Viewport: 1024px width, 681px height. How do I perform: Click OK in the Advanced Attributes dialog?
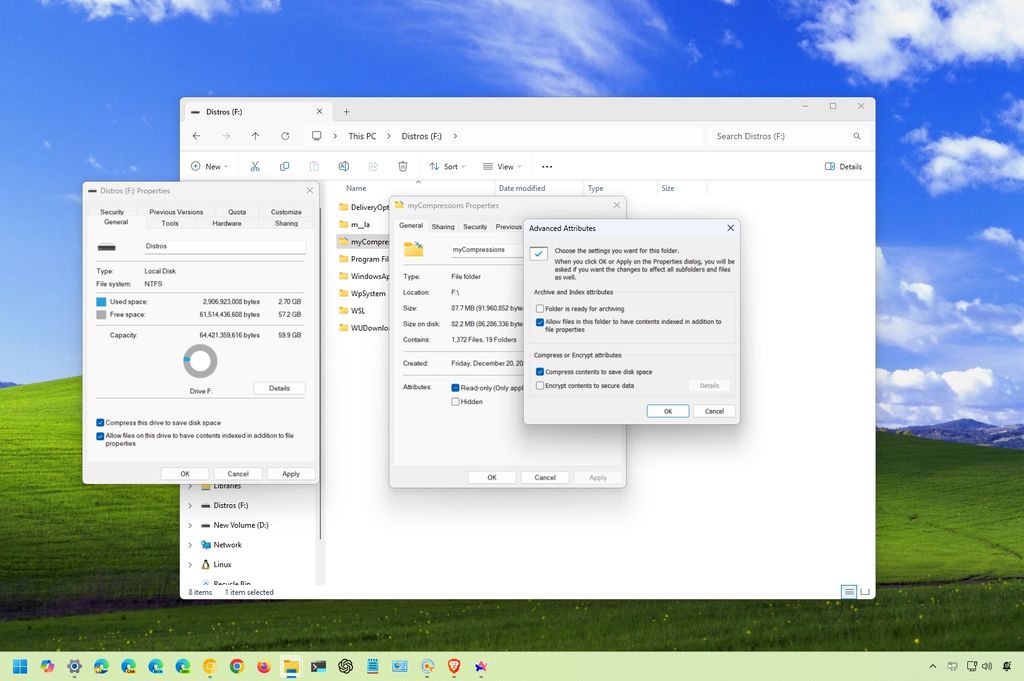click(x=668, y=410)
